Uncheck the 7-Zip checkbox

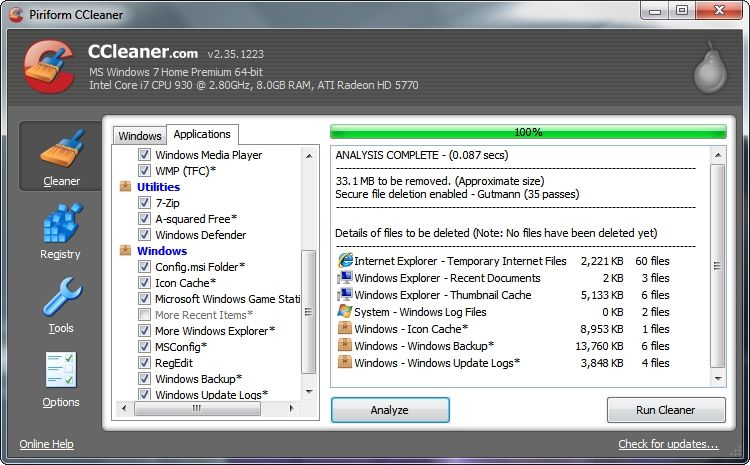point(144,203)
